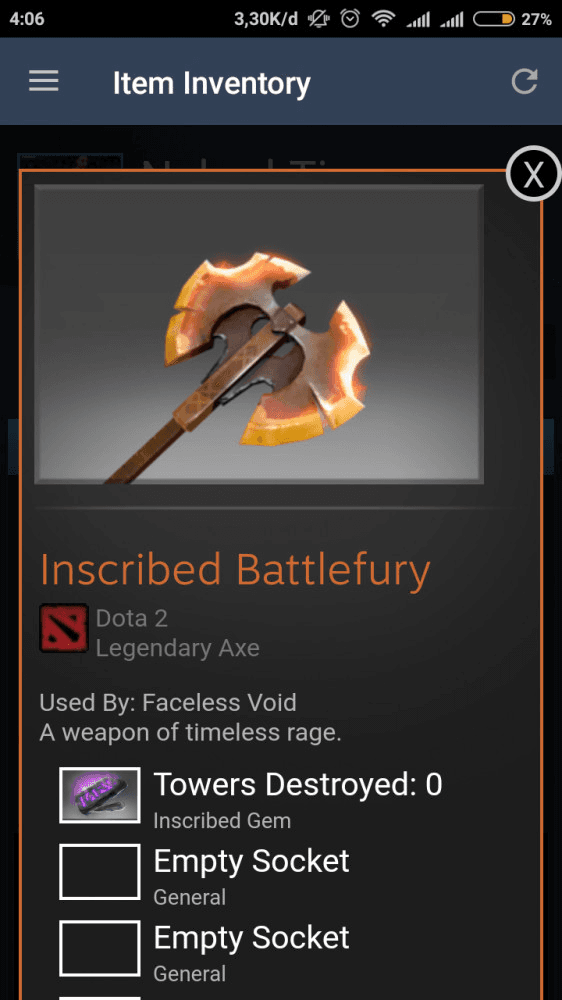Select the Inscribed Gem icon
Screen dimensions: 562x1000
[100, 795]
